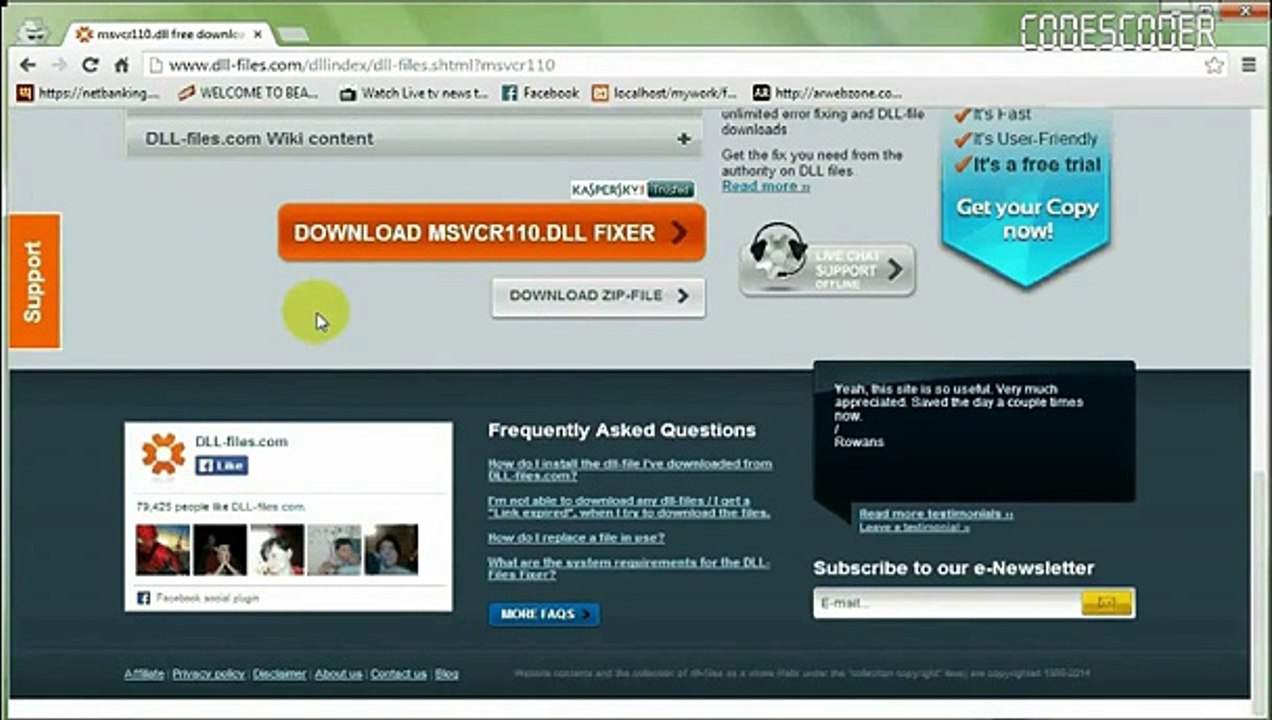Image resolution: width=1272 pixels, height=720 pixels.
Task: Click the headset live chat icon
Action: (777, 252)
